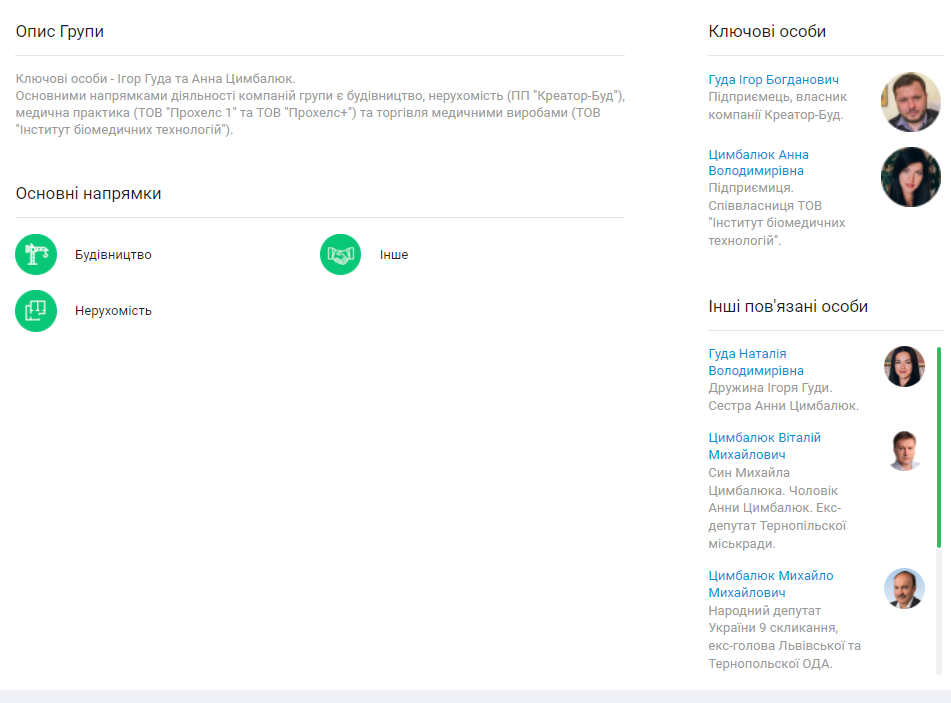Click the Ключові особи section heading

tap(767, 32)
